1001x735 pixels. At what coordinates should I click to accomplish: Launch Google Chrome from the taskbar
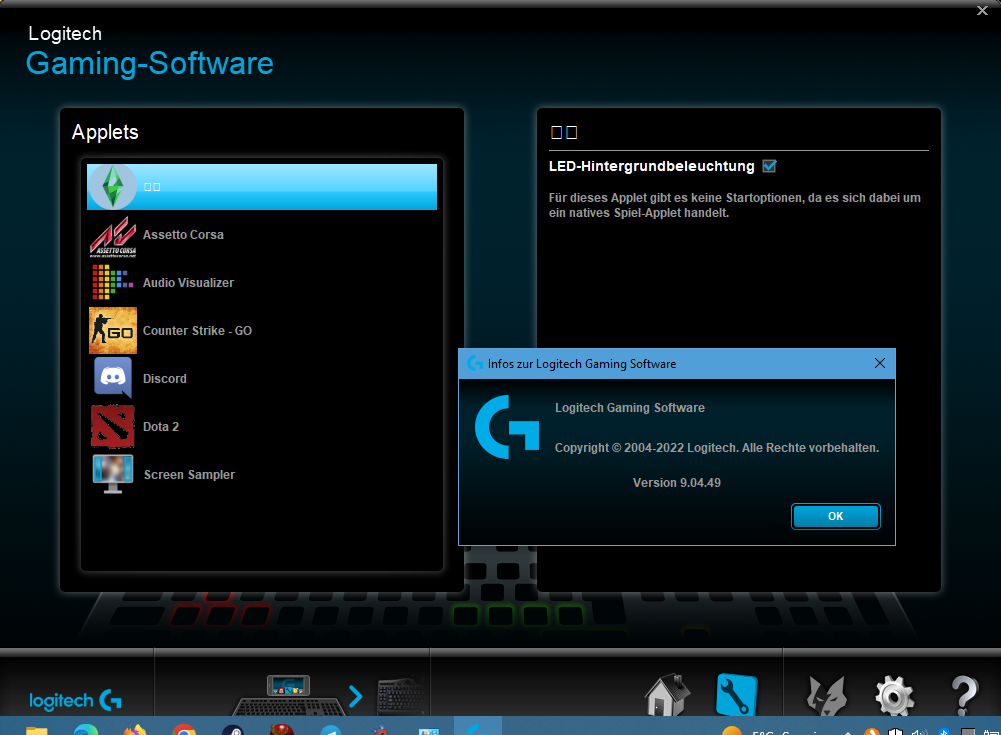[x=184, y=731]
